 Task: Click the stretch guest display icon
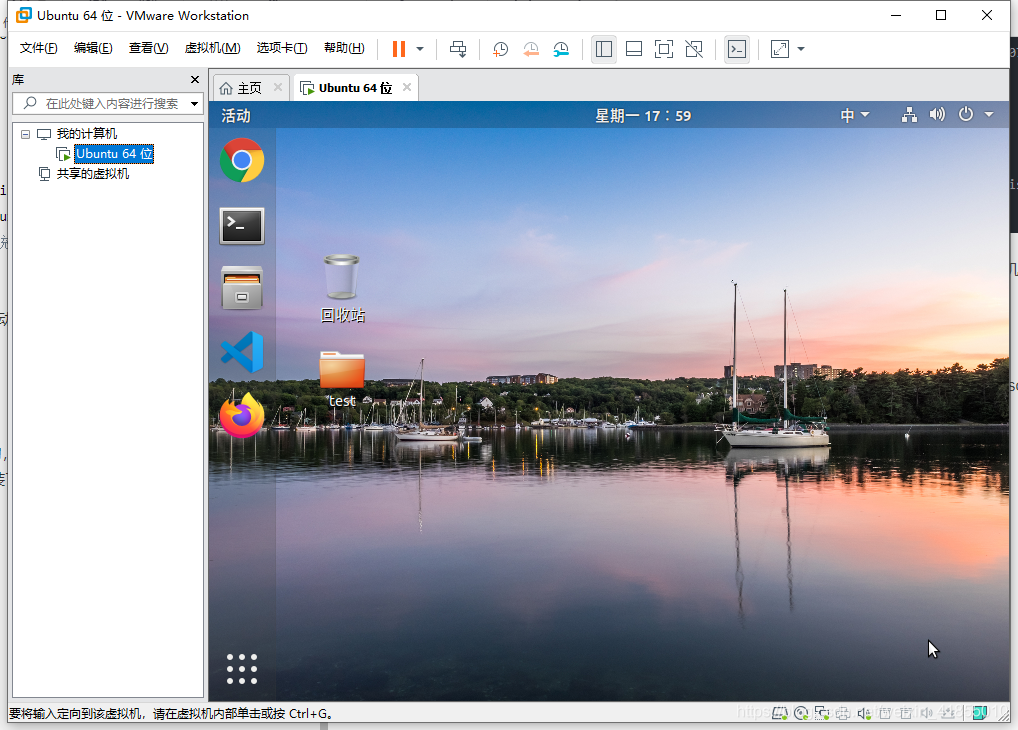pyautogui.click(x=780, y=49)
